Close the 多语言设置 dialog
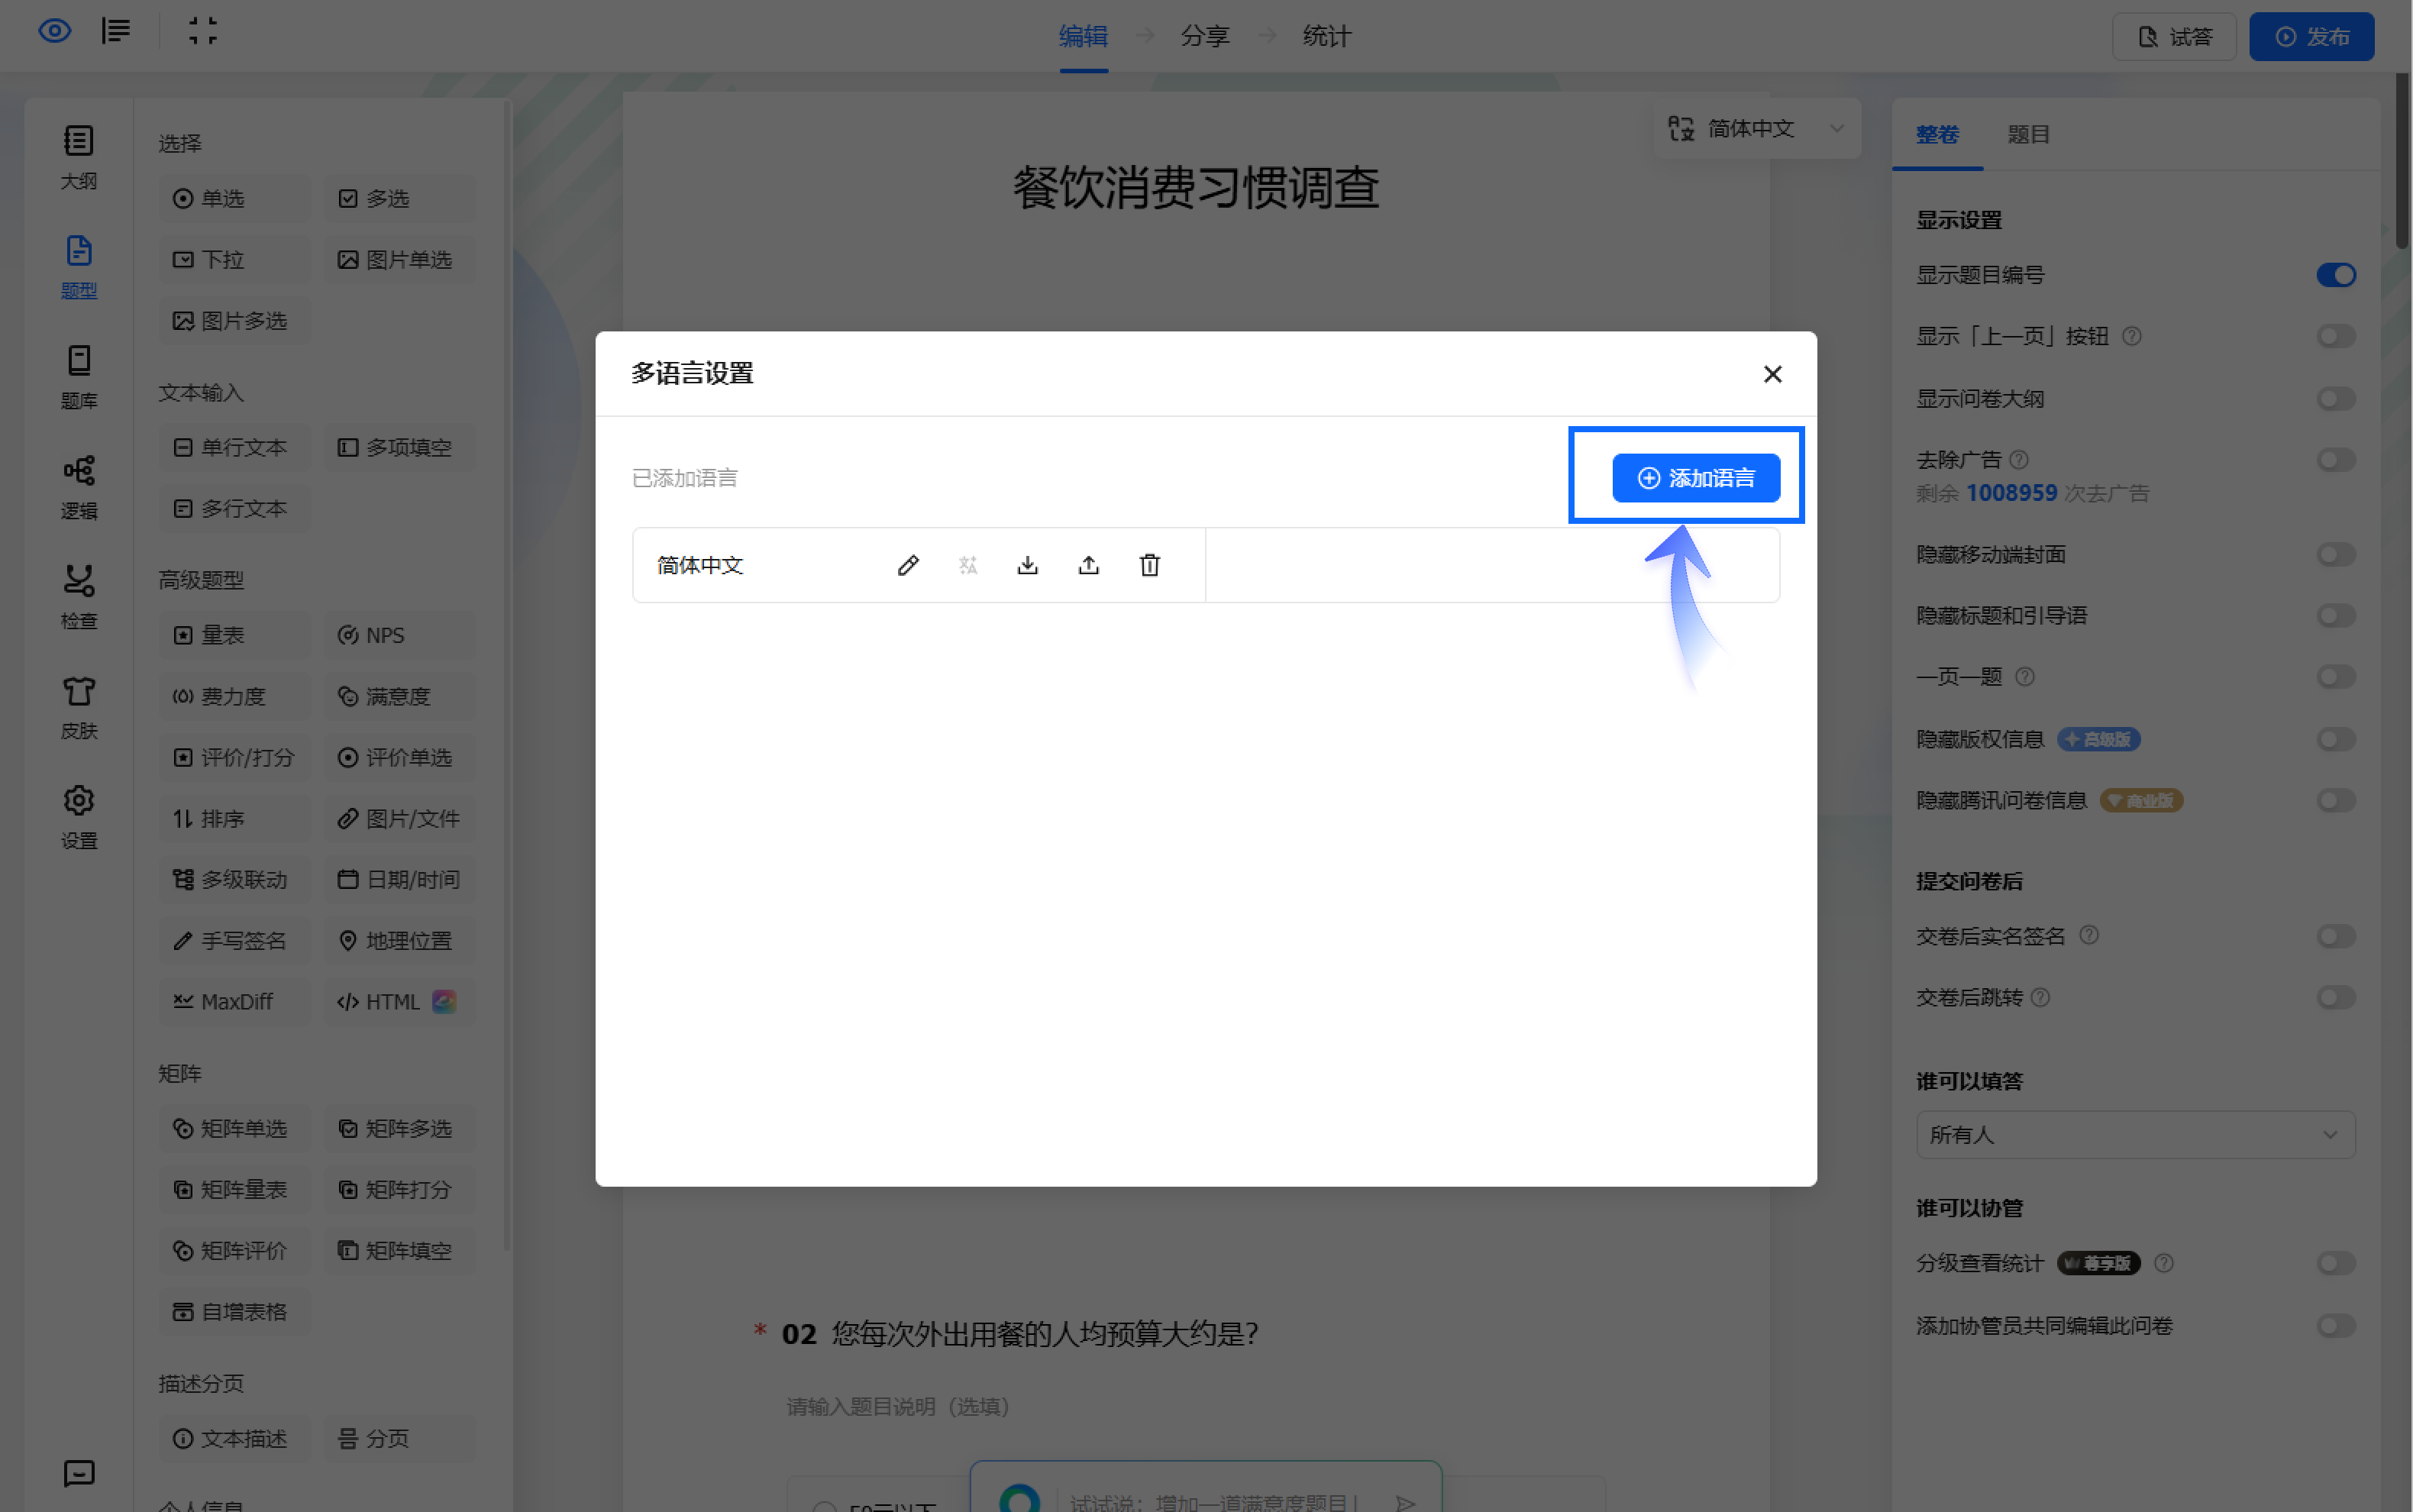The width and height of the screenshot is (2413, 1512). point(1773,374)
